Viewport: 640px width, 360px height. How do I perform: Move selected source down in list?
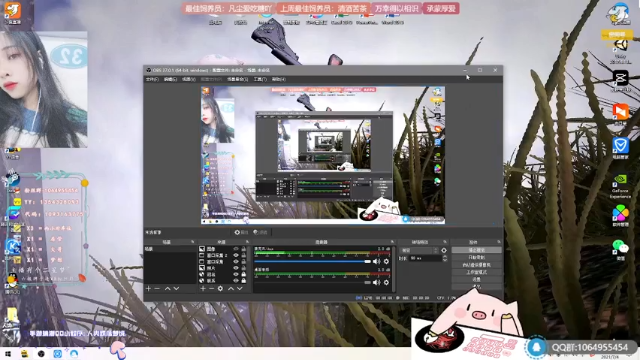[240, 289]
